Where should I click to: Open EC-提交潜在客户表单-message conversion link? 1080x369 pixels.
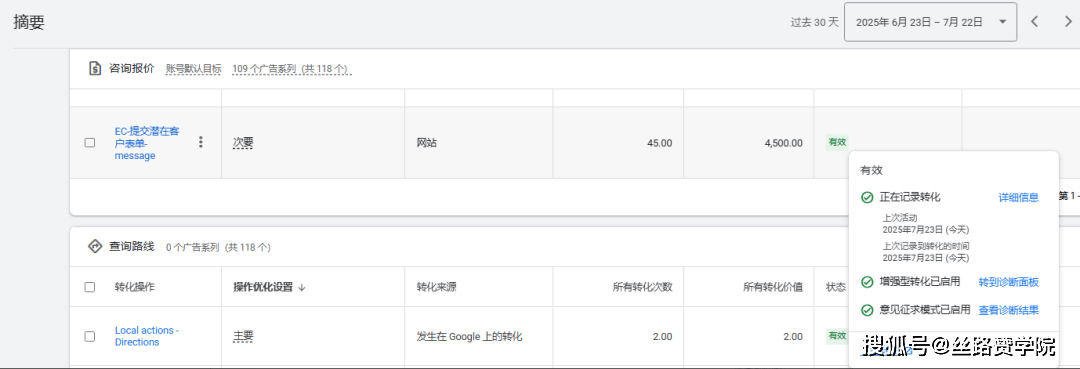(147, 143)
